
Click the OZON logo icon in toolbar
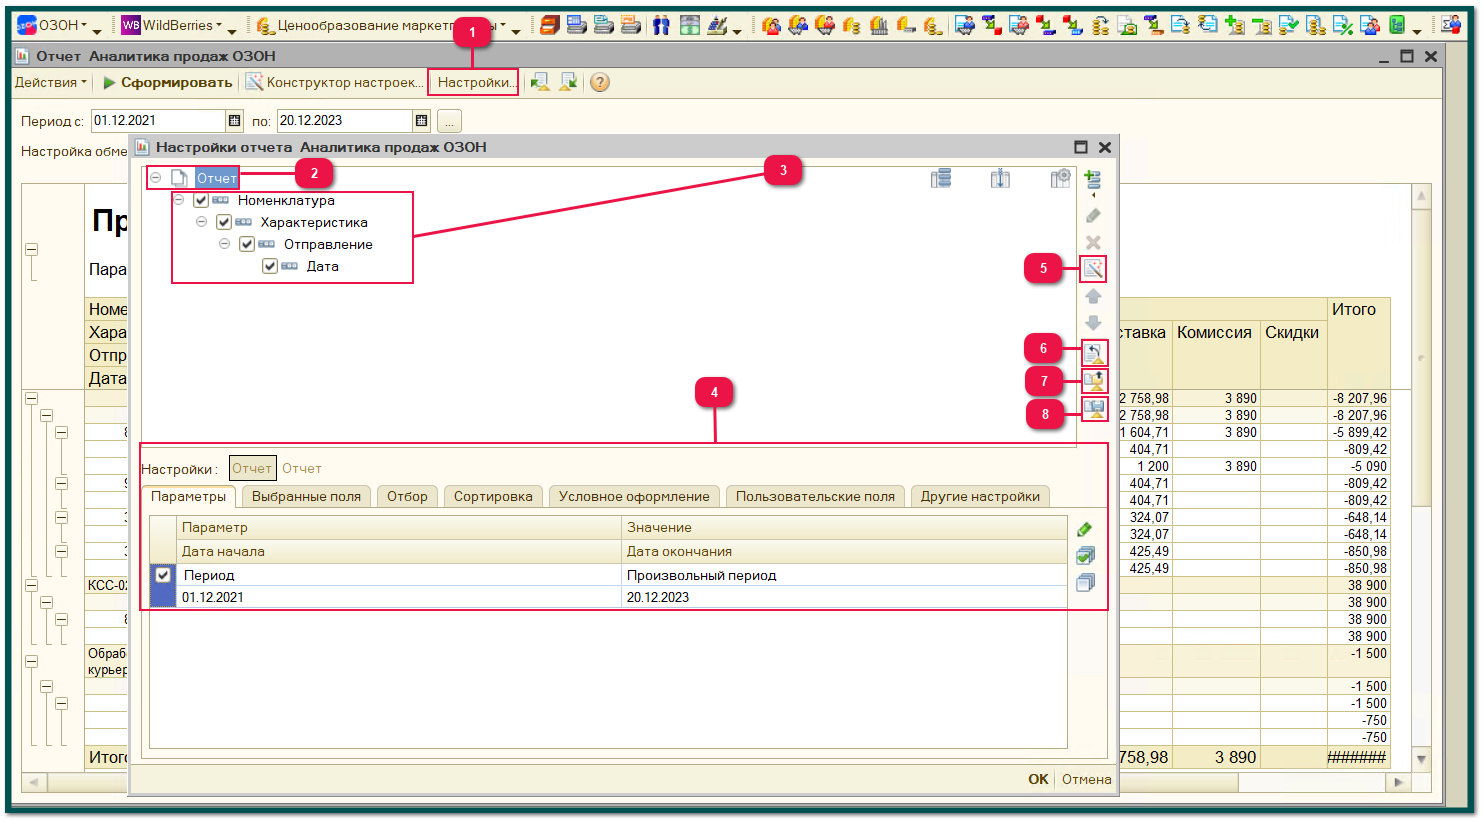coord(27,26)
